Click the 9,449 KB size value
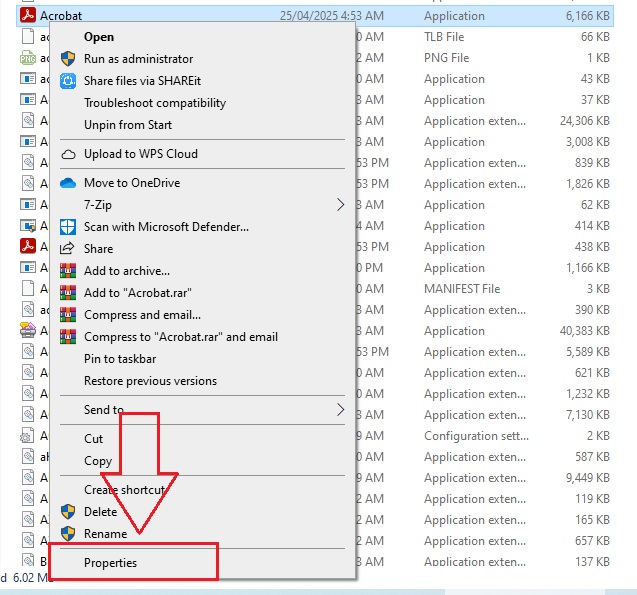The width and height of the screenshot is (637, 595). click(x=587, y=478)
